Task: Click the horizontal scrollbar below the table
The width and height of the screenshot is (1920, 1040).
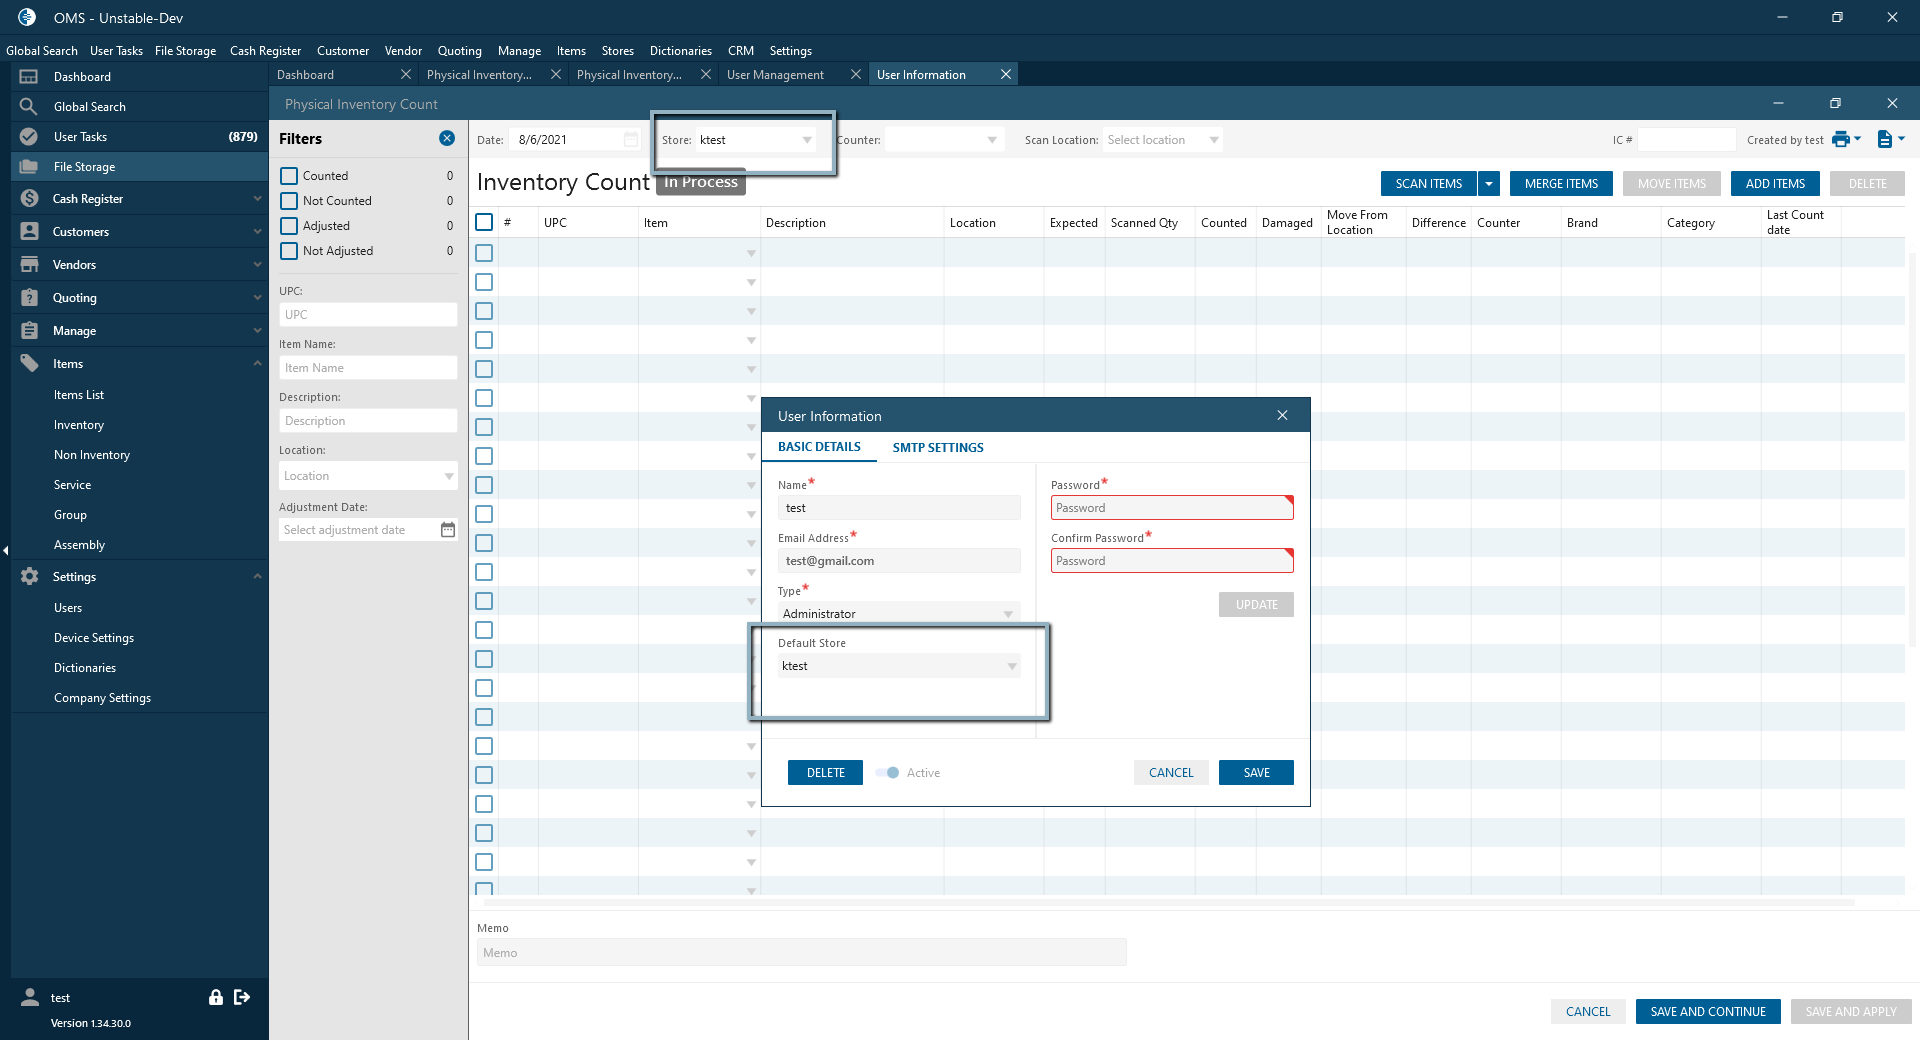Action: click(1168, 902)
